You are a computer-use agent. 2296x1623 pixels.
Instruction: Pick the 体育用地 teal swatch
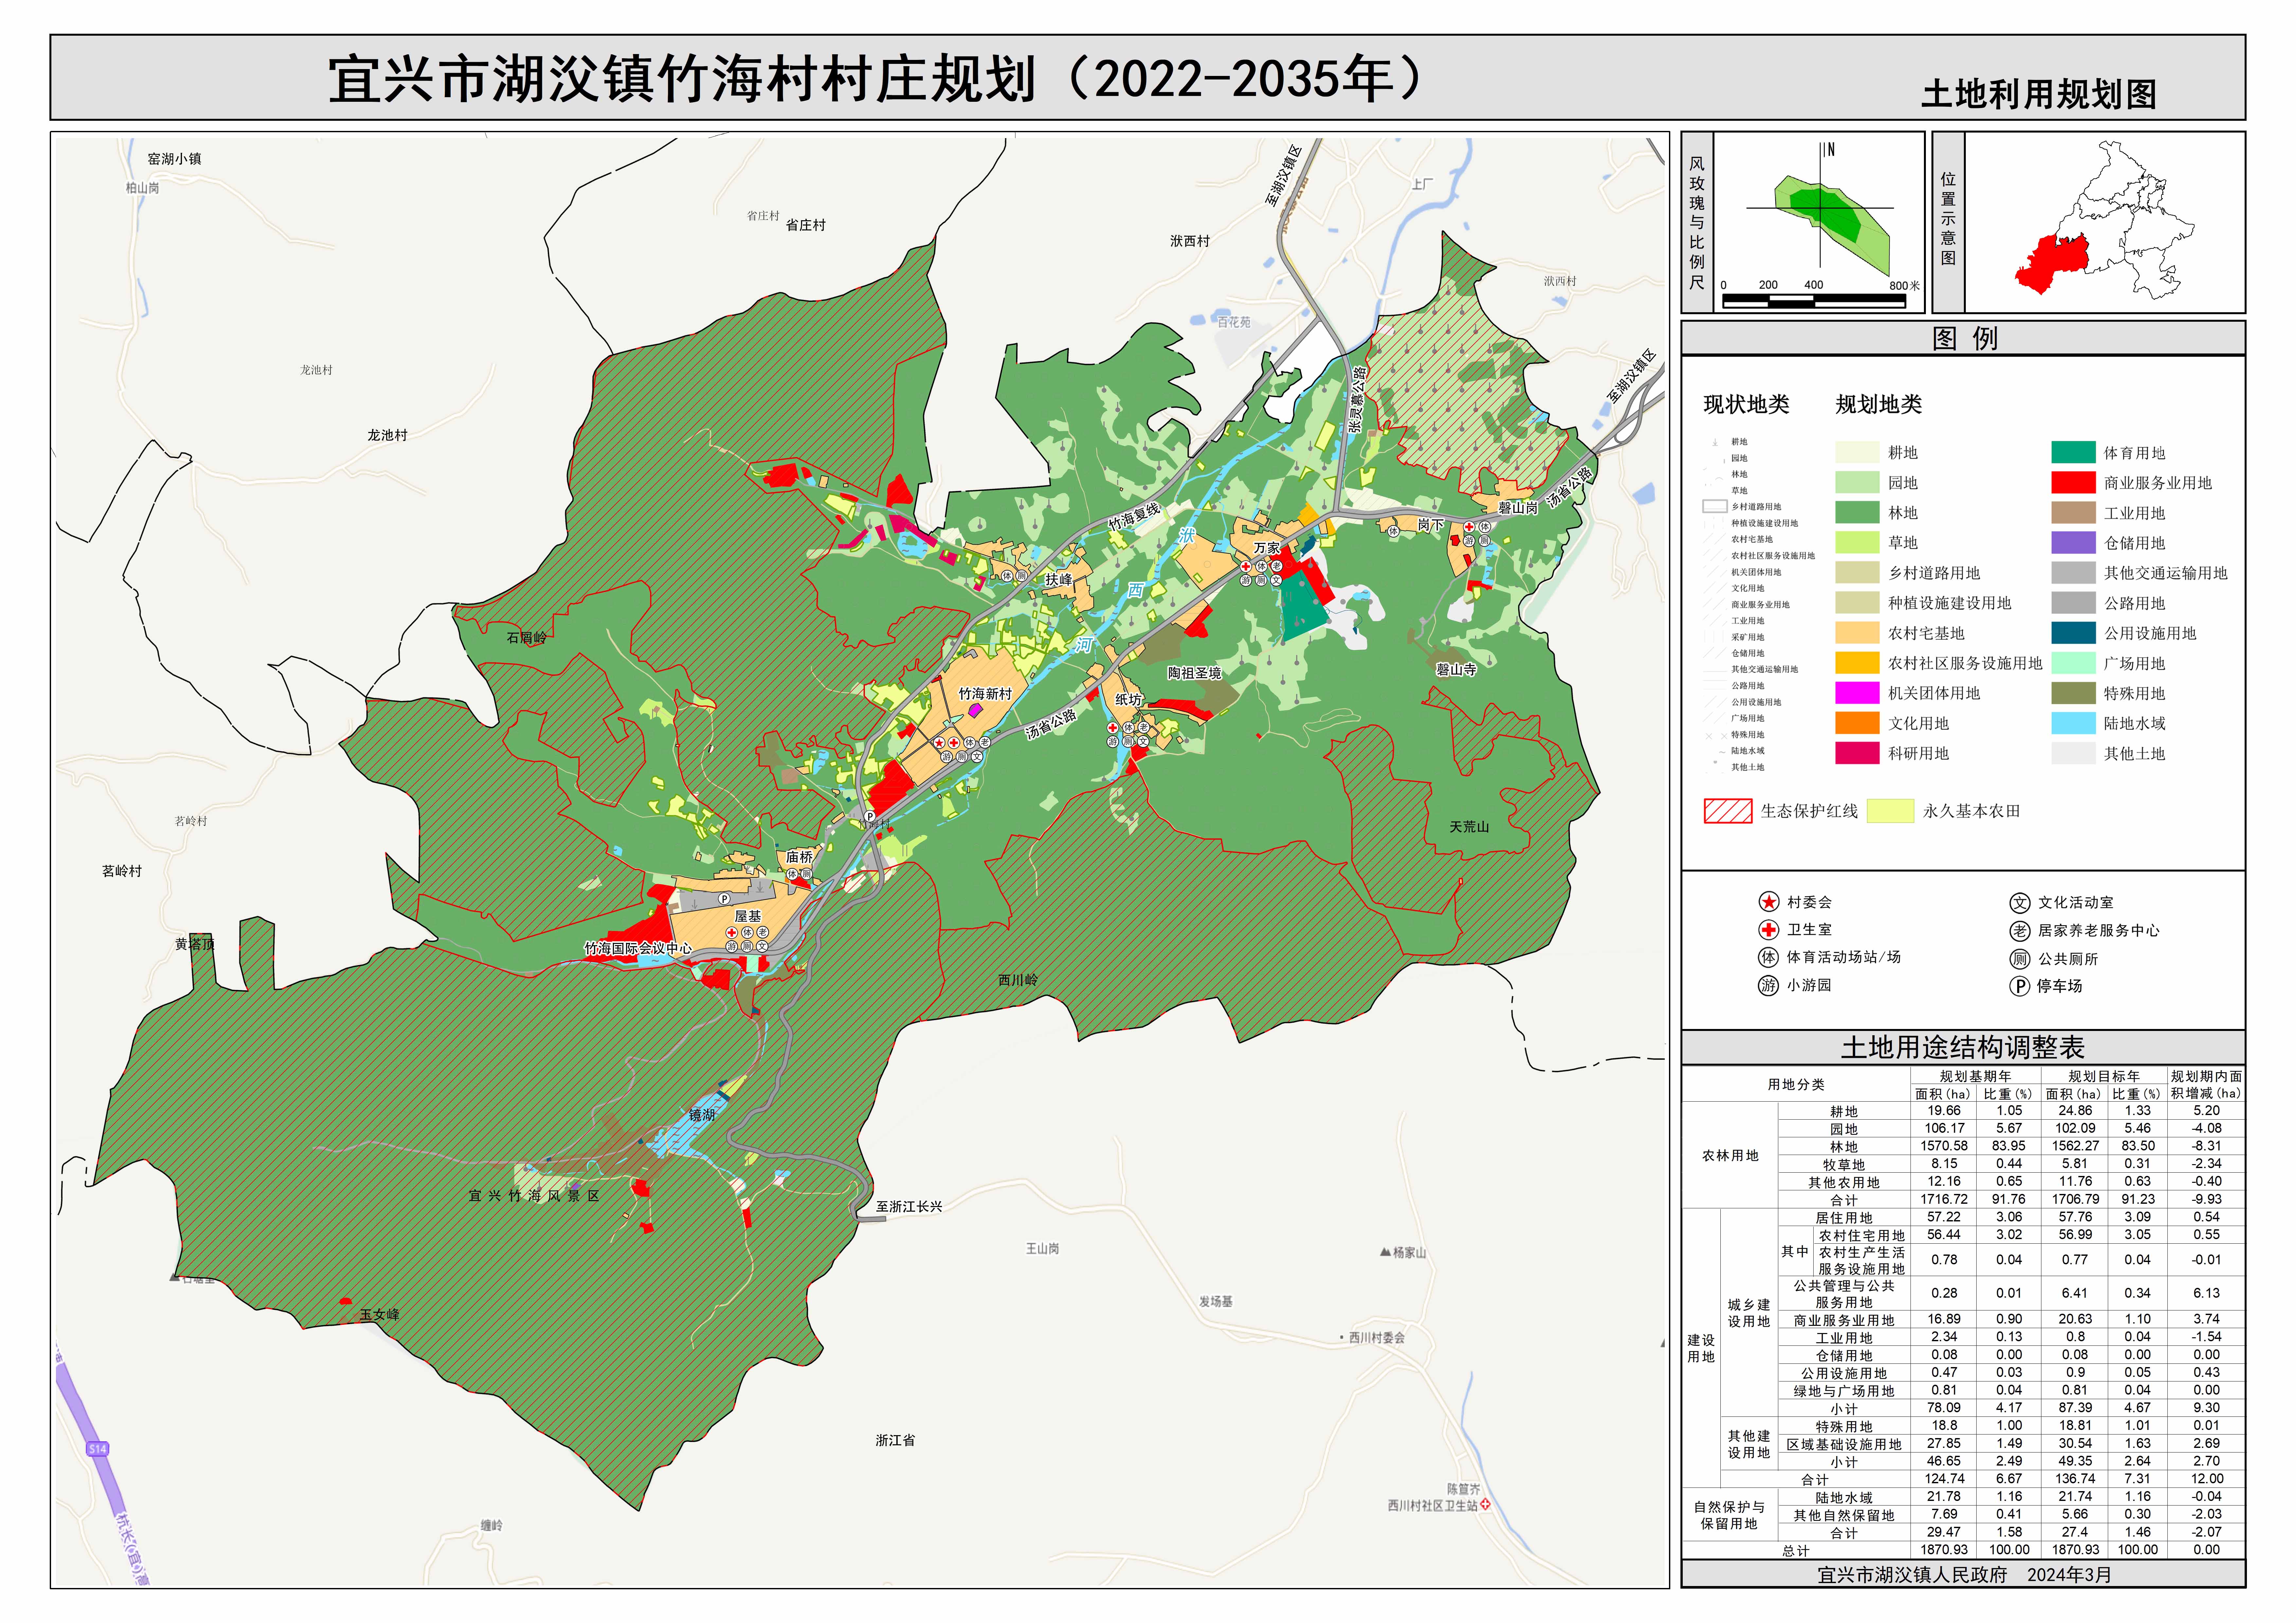pyautogui.click(x=2073, y=453)
